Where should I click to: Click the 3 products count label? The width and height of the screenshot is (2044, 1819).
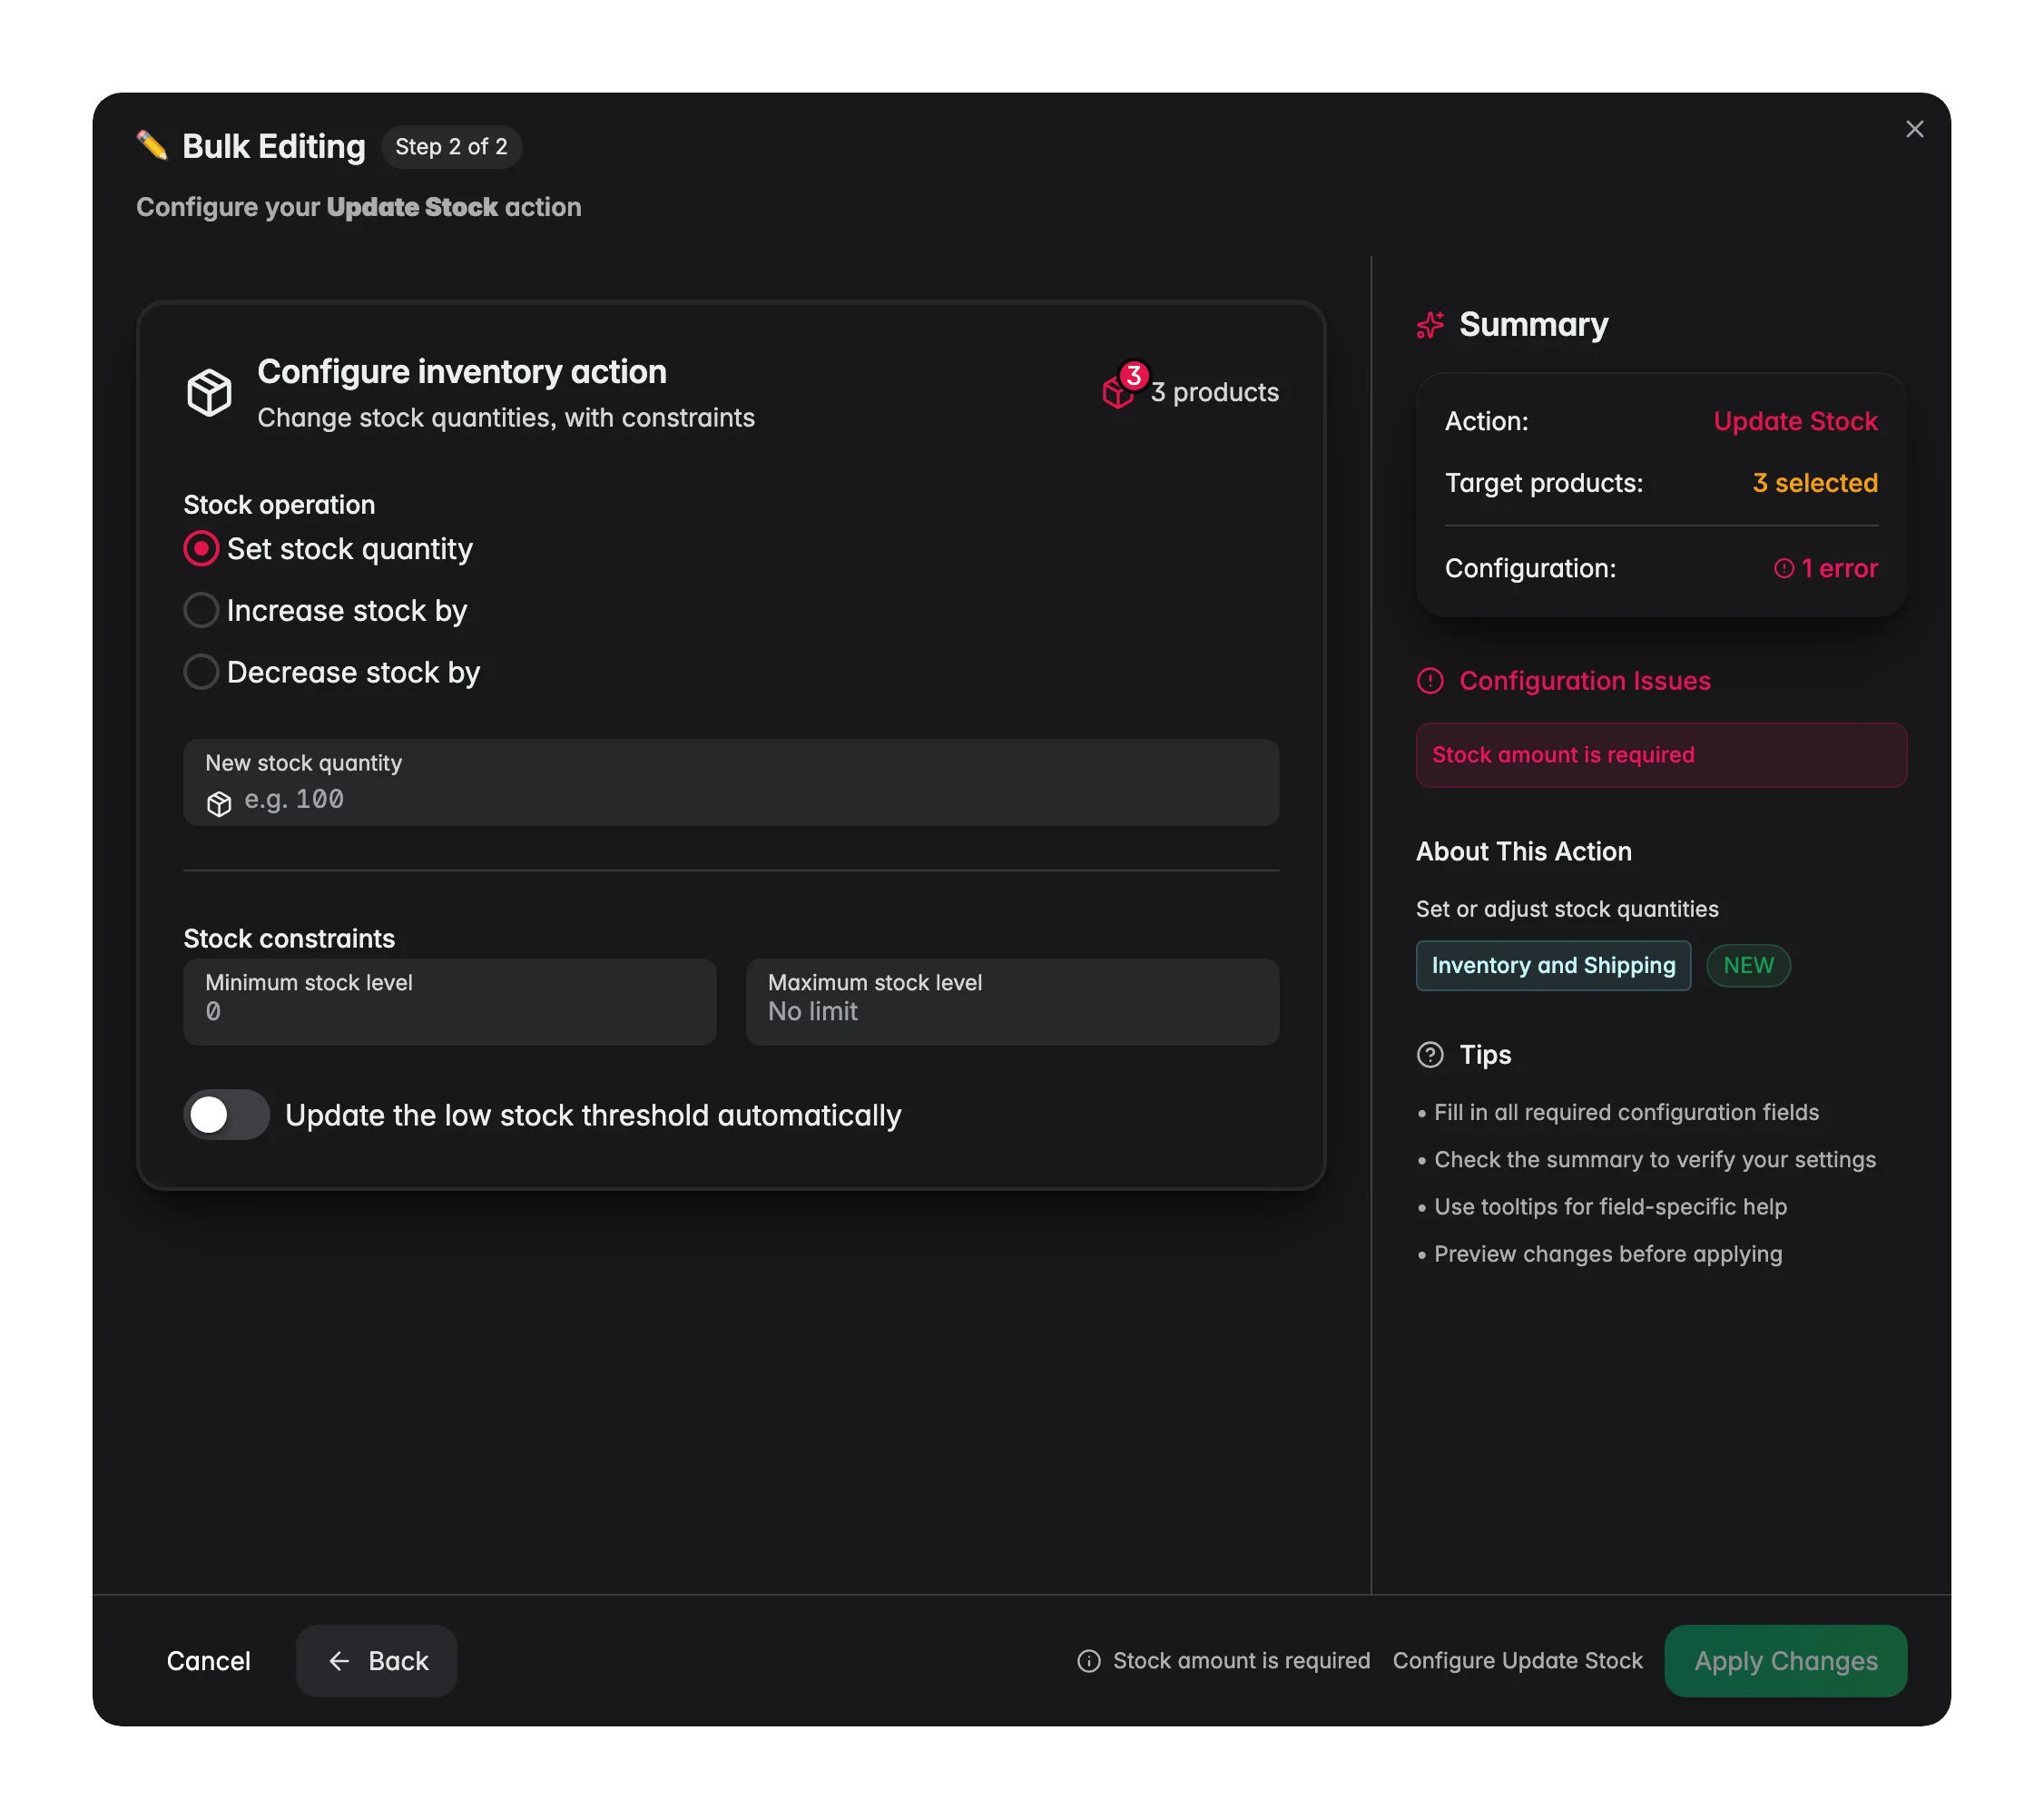(x=1214, y=393)
